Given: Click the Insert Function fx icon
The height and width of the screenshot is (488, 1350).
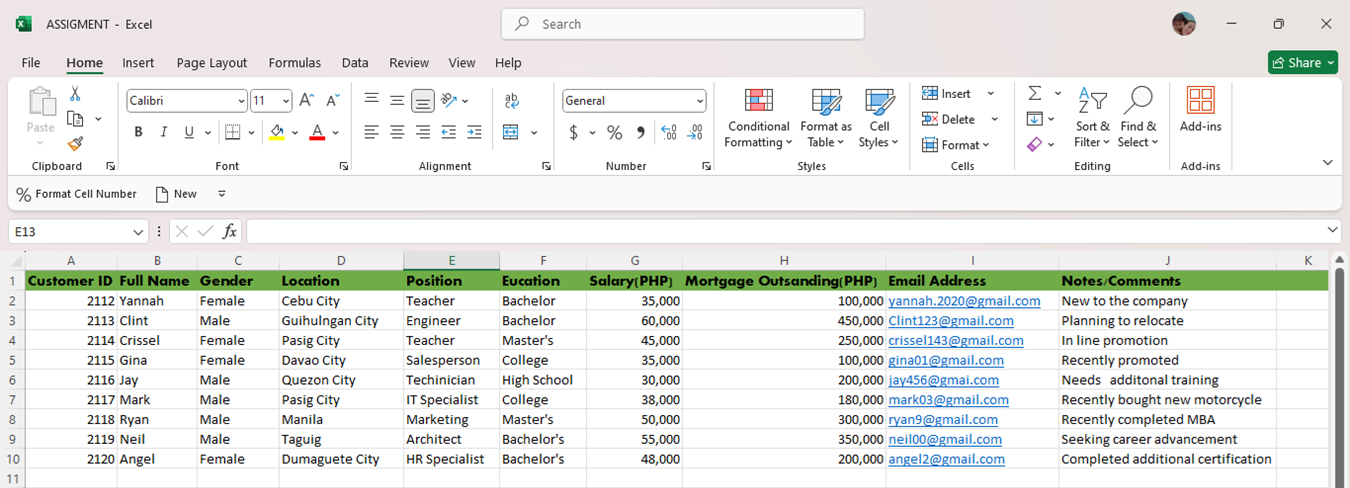Looking at the screenshot, I should tap(229, 232).
